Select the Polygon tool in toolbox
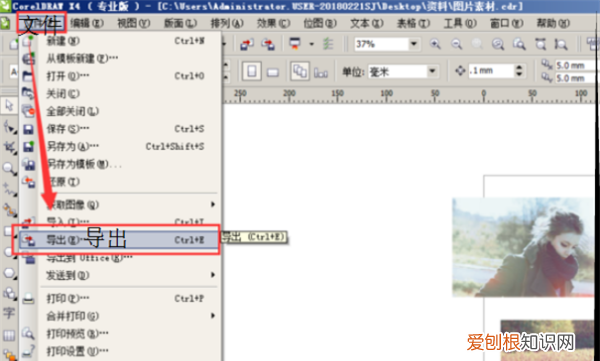 (x=9, y=273)
